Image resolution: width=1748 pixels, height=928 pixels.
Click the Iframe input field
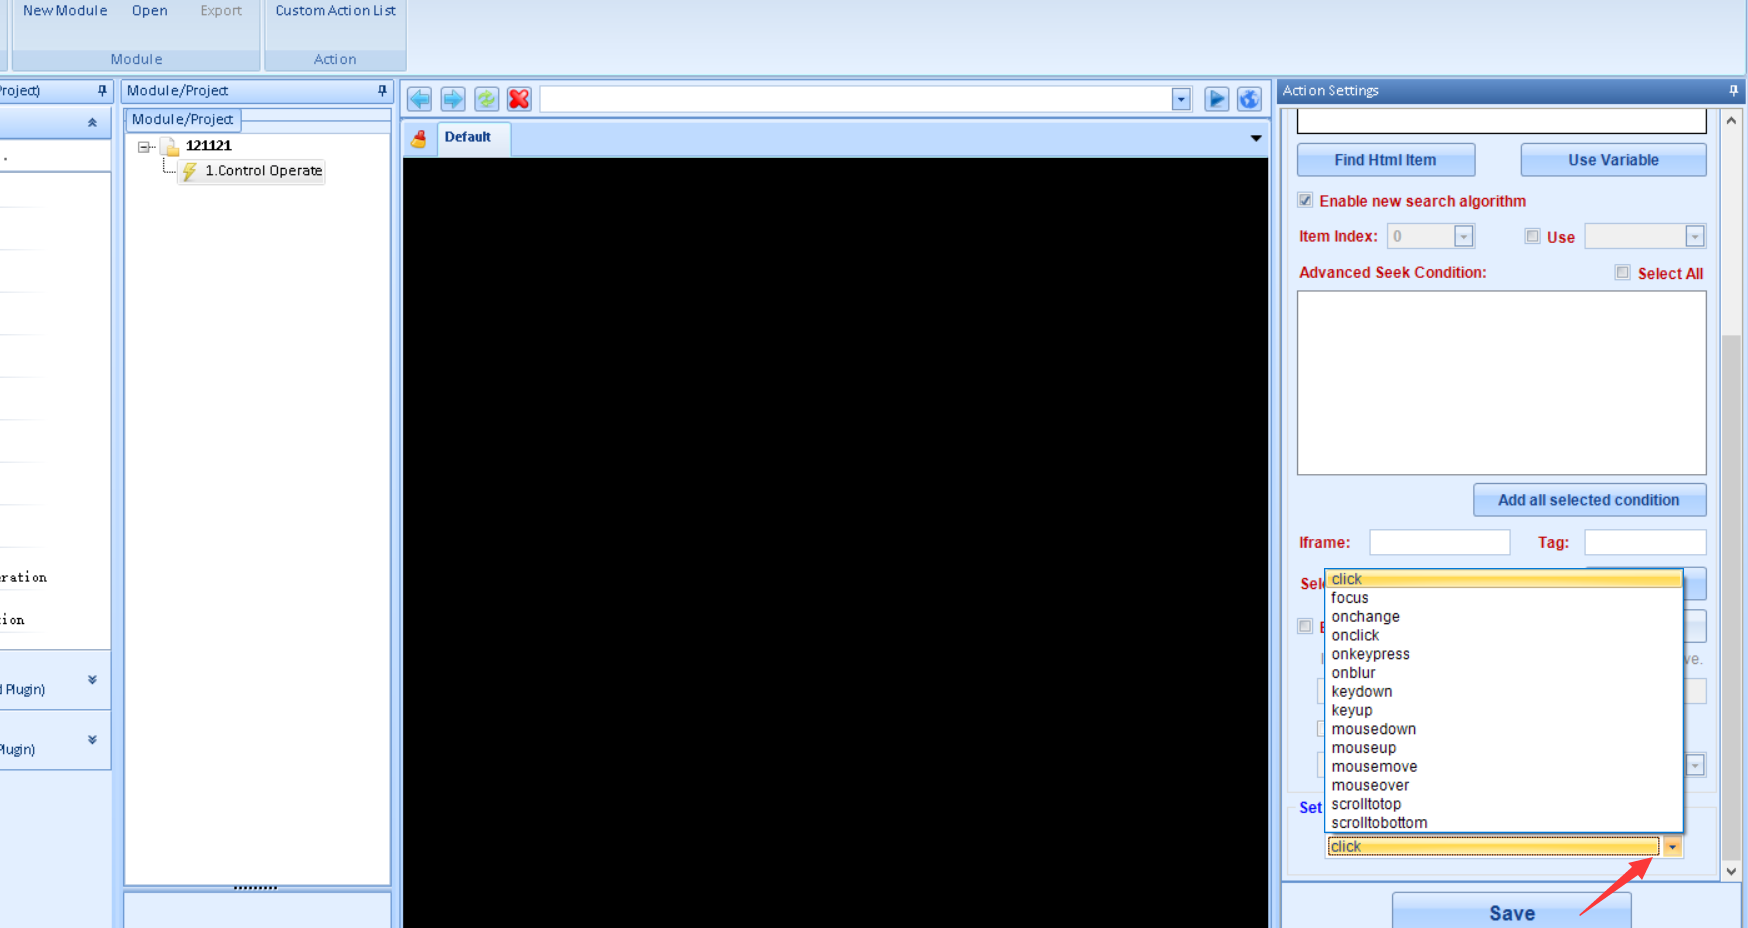(1439, 543)
